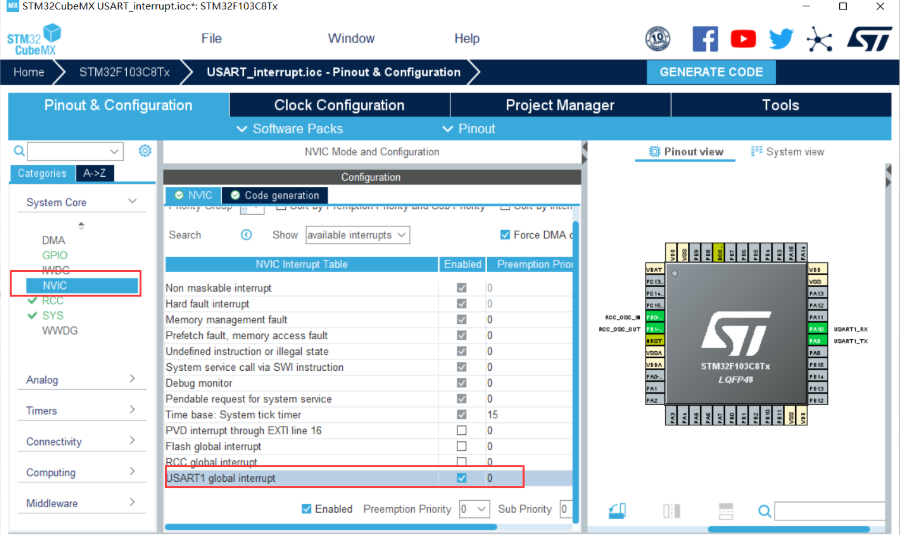Click the pinout search magnifier icon
904x535 pixels.
764,511
